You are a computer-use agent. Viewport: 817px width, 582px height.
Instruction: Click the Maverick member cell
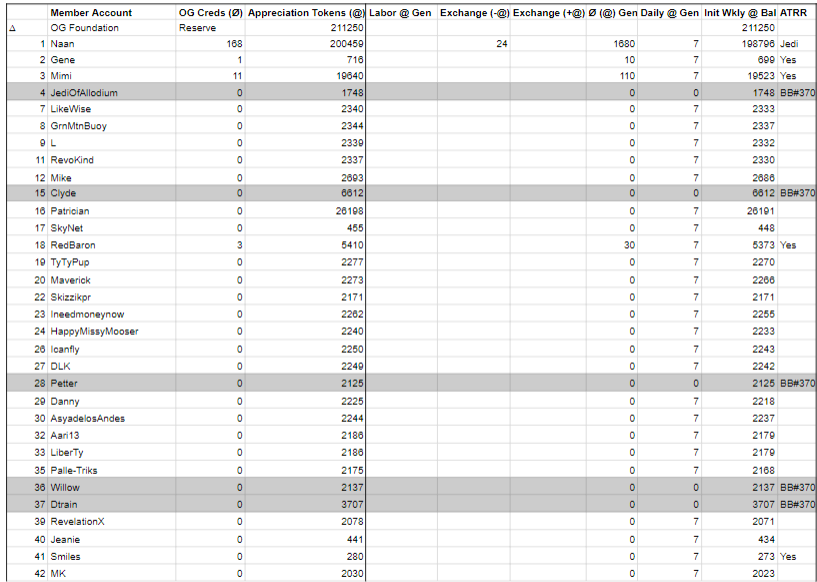click(112, 280)
